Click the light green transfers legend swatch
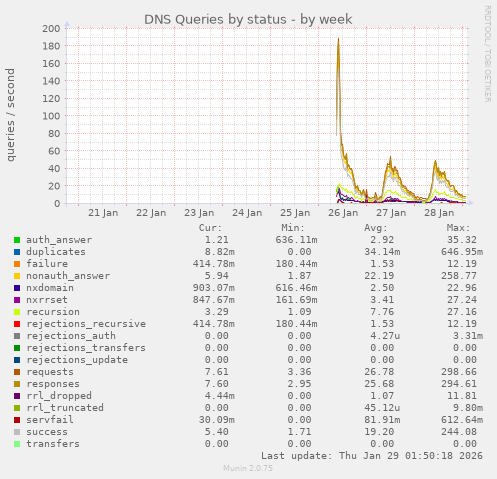The height and width of the screenshot is (479, 497). 17,444
